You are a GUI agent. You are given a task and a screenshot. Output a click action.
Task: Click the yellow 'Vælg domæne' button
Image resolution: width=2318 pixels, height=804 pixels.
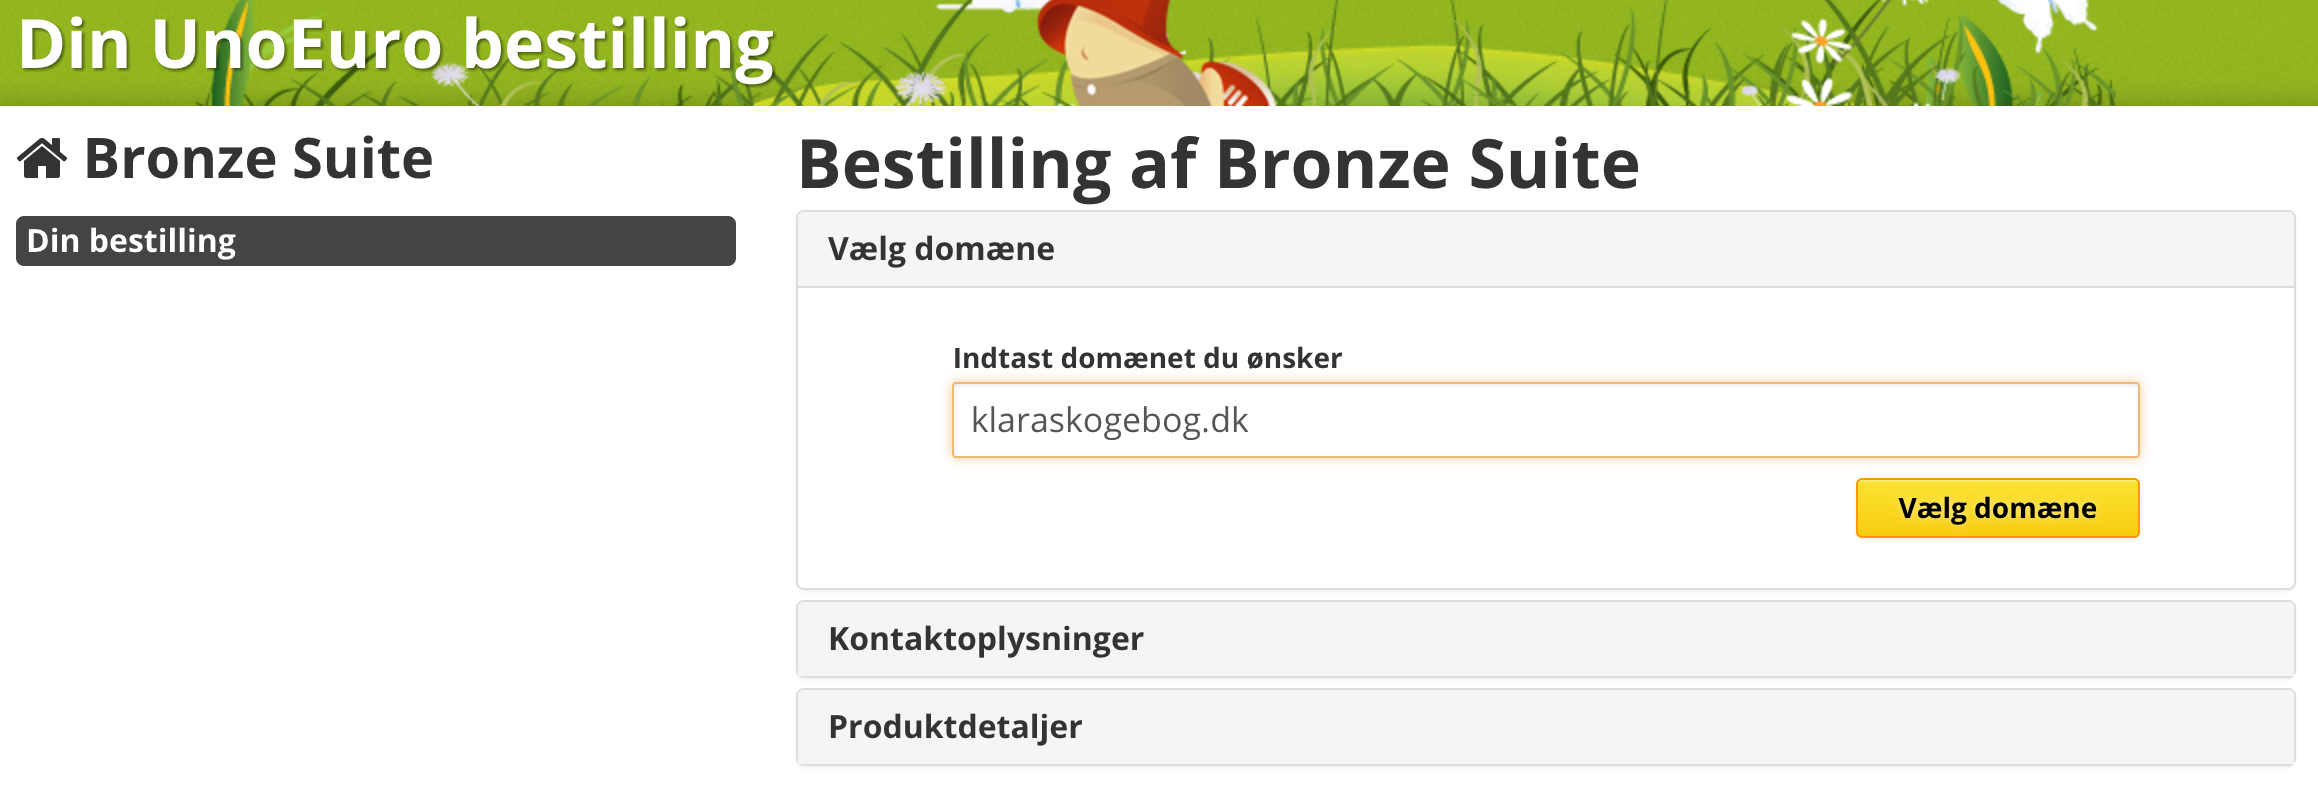pyautogui.click(x=1998, y=508)
